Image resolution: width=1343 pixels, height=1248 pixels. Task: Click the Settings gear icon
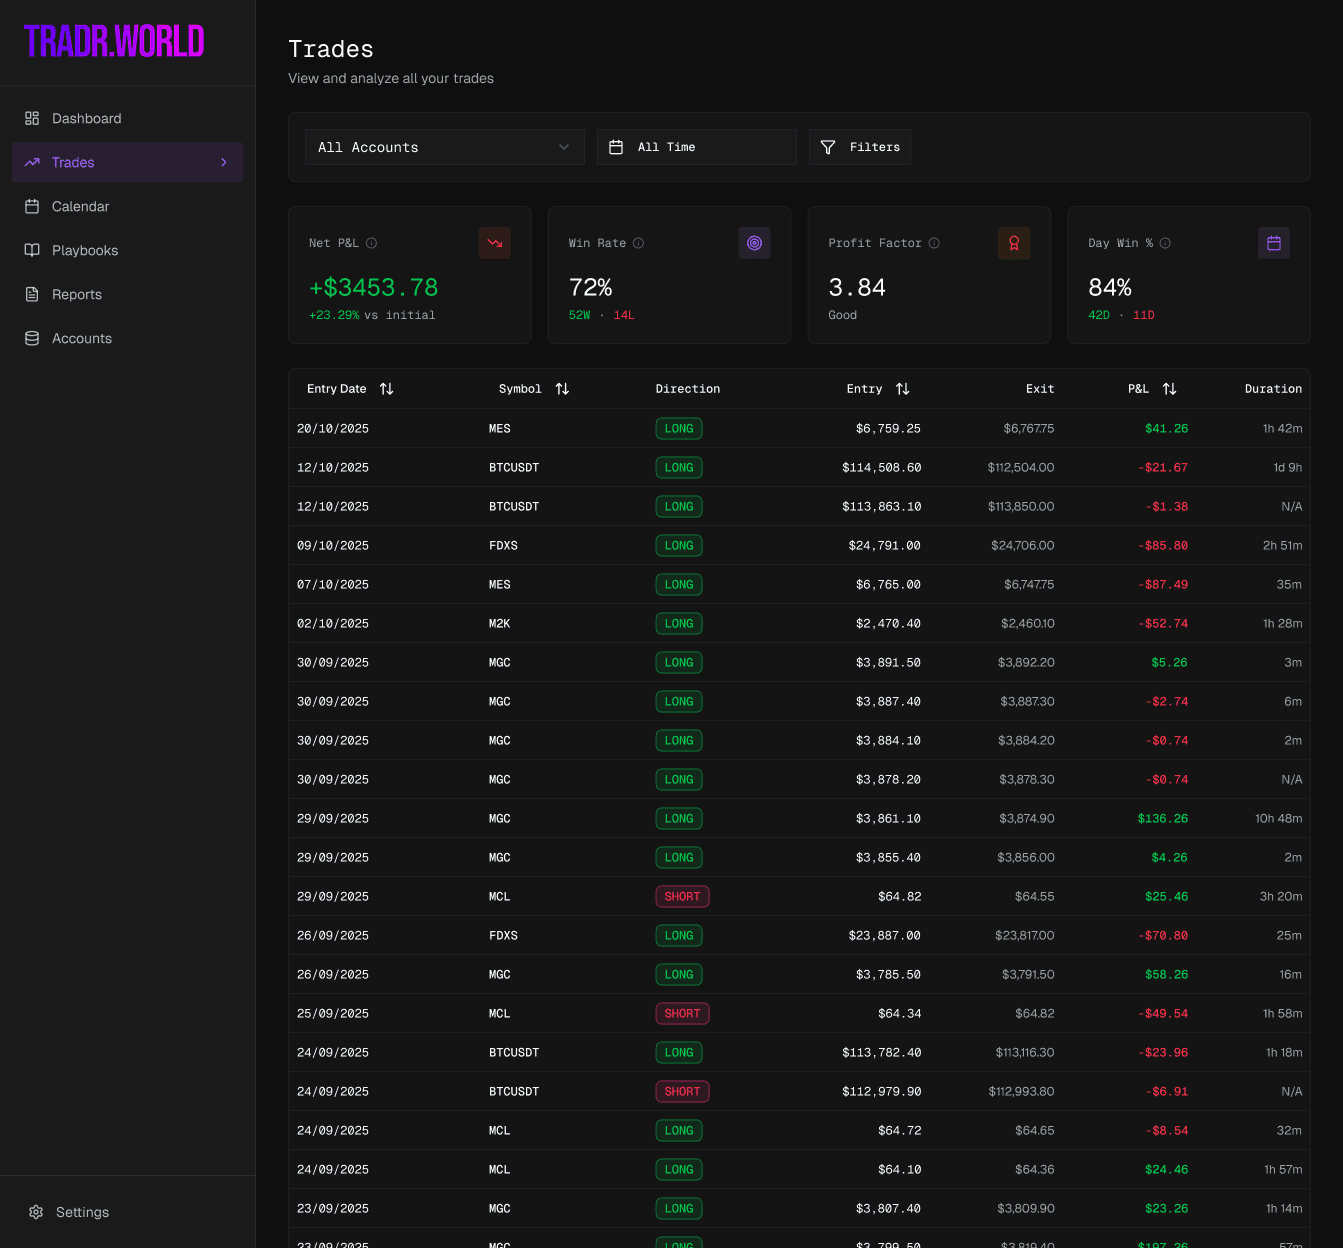click(36, 1212)
